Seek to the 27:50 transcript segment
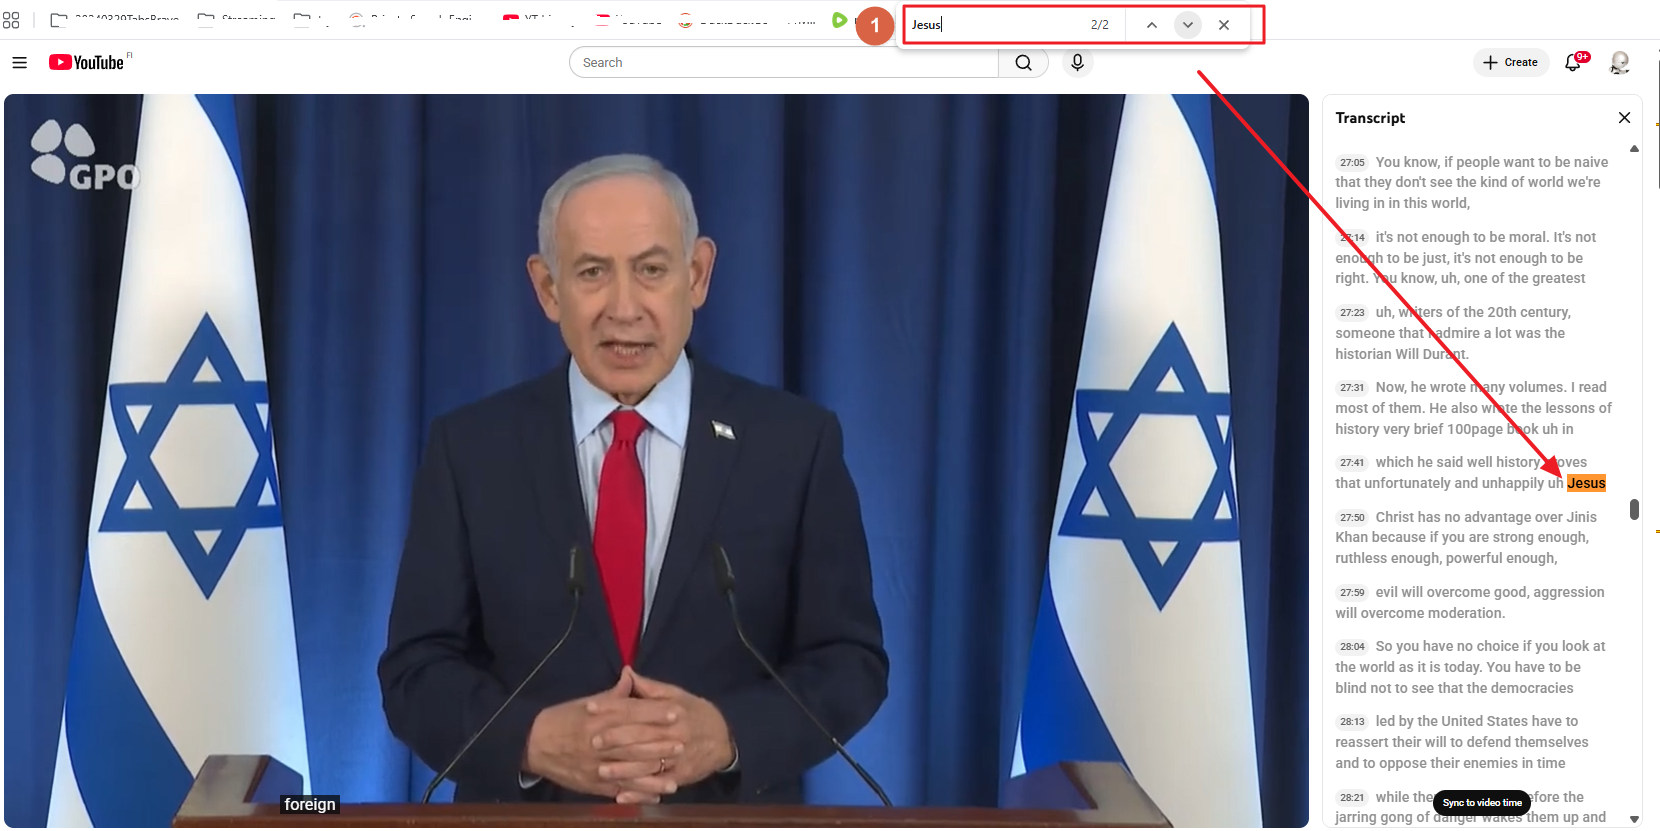Image resolution: width=1660 pixels, height=831 pixels. 1352,517
